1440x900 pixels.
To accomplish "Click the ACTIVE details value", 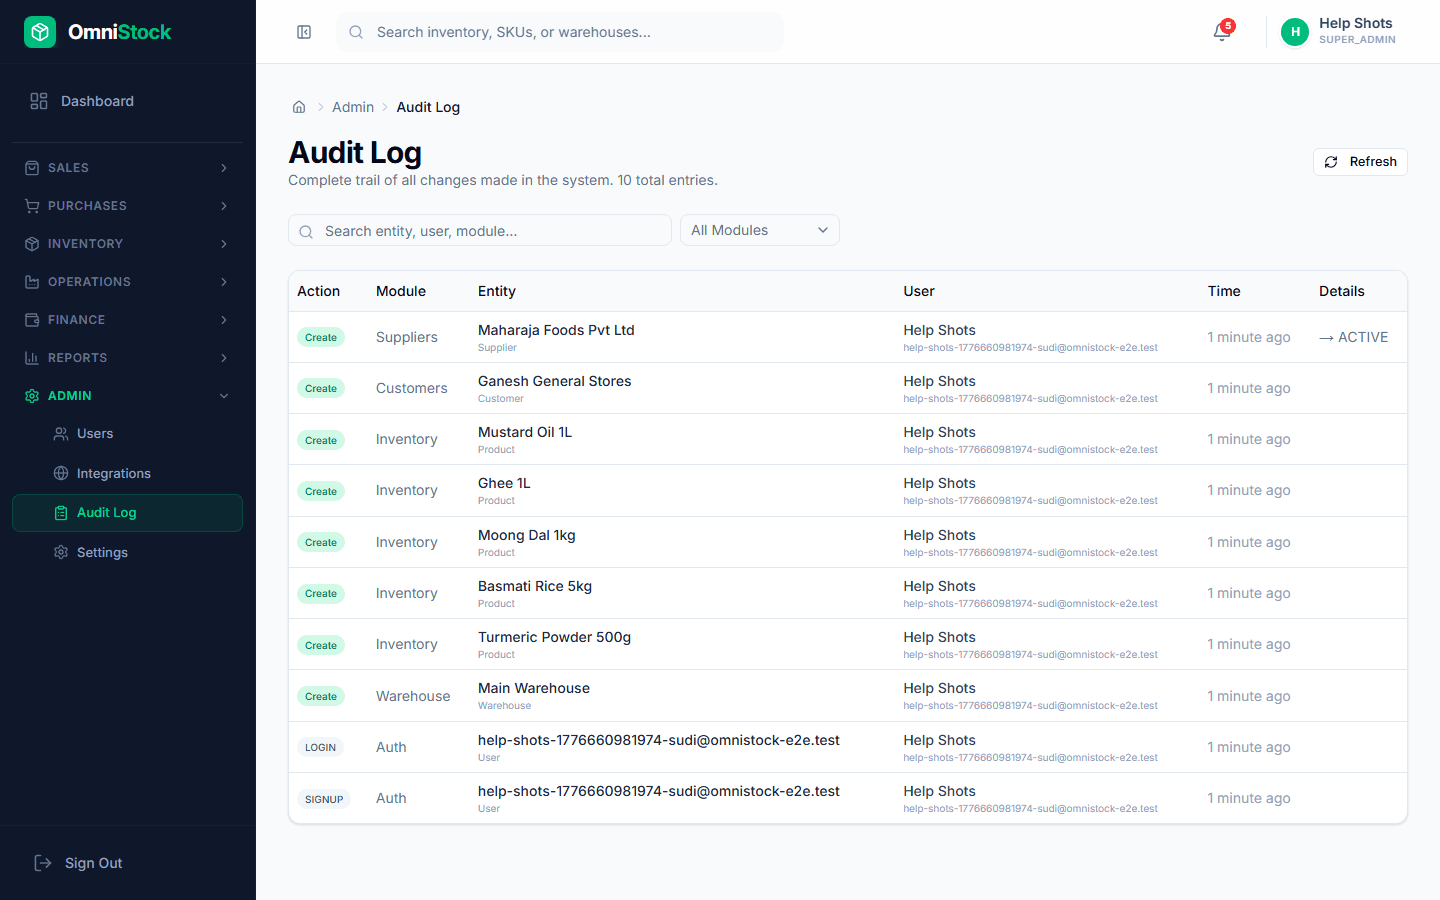I will [1354, 337].
